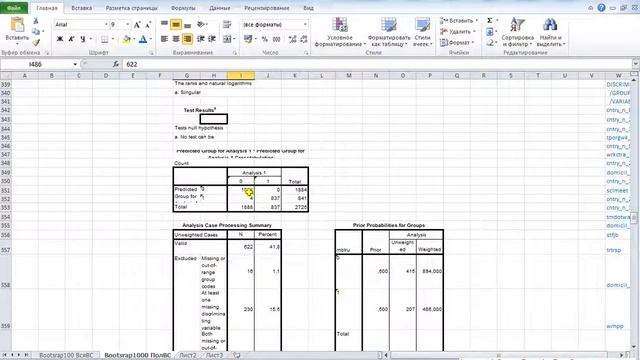Click the Copy icon
Screen dimensions: 640x360
coord(36,31)
